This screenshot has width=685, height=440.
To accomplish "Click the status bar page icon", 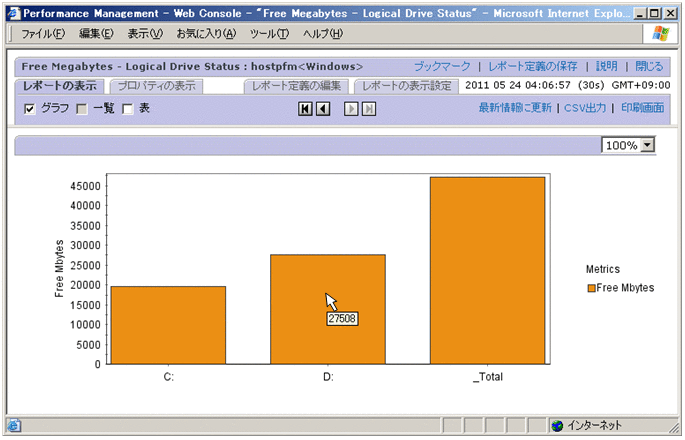I will [14, 425].
